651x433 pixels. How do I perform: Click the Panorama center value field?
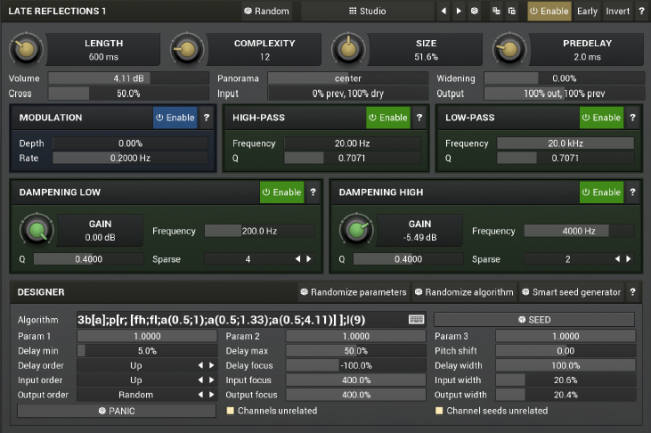click(x=348, y=78)
